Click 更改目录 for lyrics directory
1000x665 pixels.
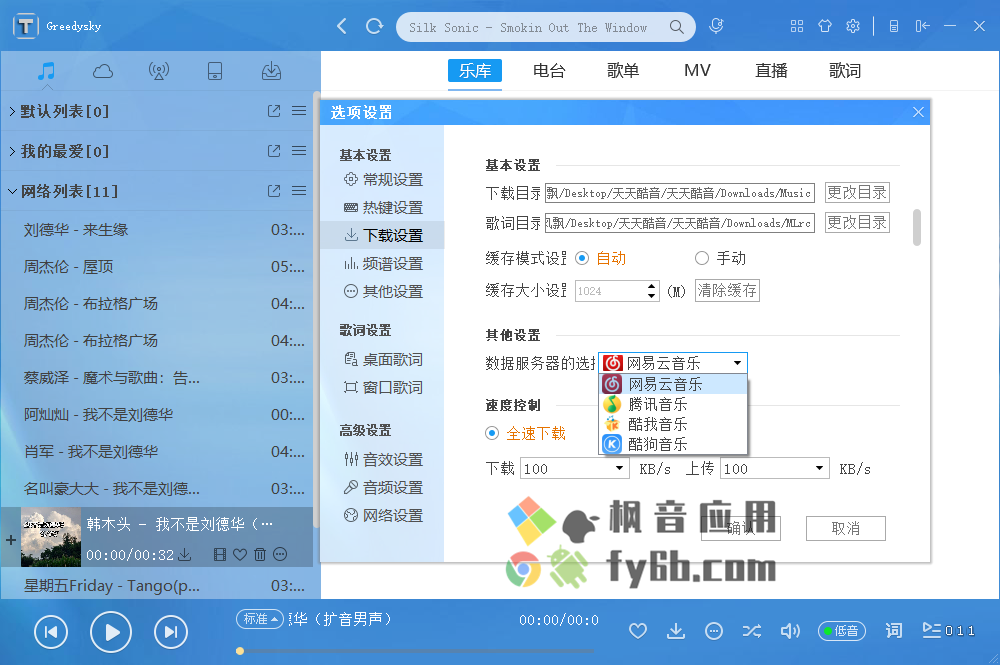point(857,223)
